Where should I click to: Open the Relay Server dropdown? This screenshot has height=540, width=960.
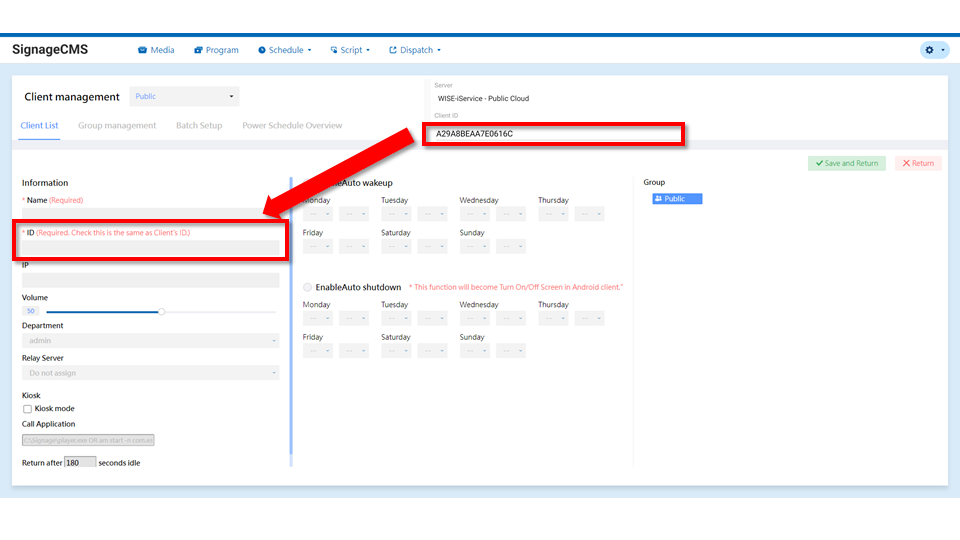pyautogui.click(x=150, y=373)
